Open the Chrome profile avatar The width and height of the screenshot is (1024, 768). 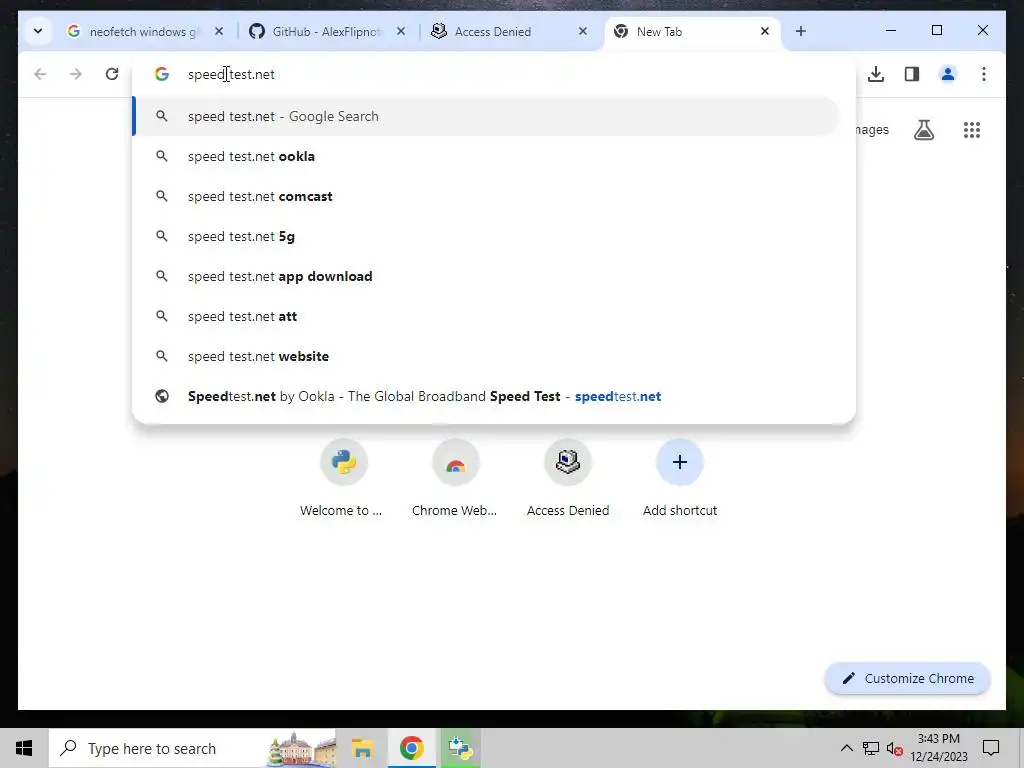pyautogui.click(x=948, y=74)
